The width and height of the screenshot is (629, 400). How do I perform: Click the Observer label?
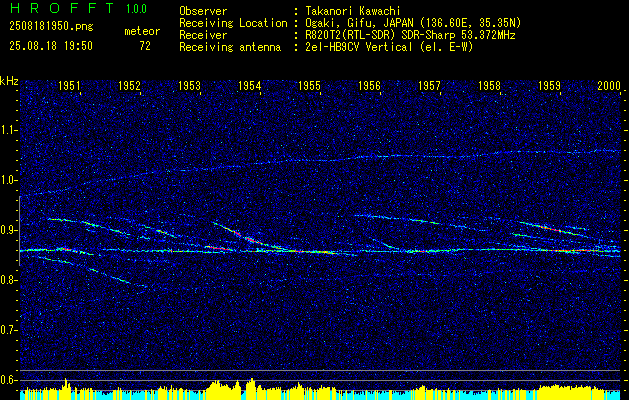pos(203,11)
